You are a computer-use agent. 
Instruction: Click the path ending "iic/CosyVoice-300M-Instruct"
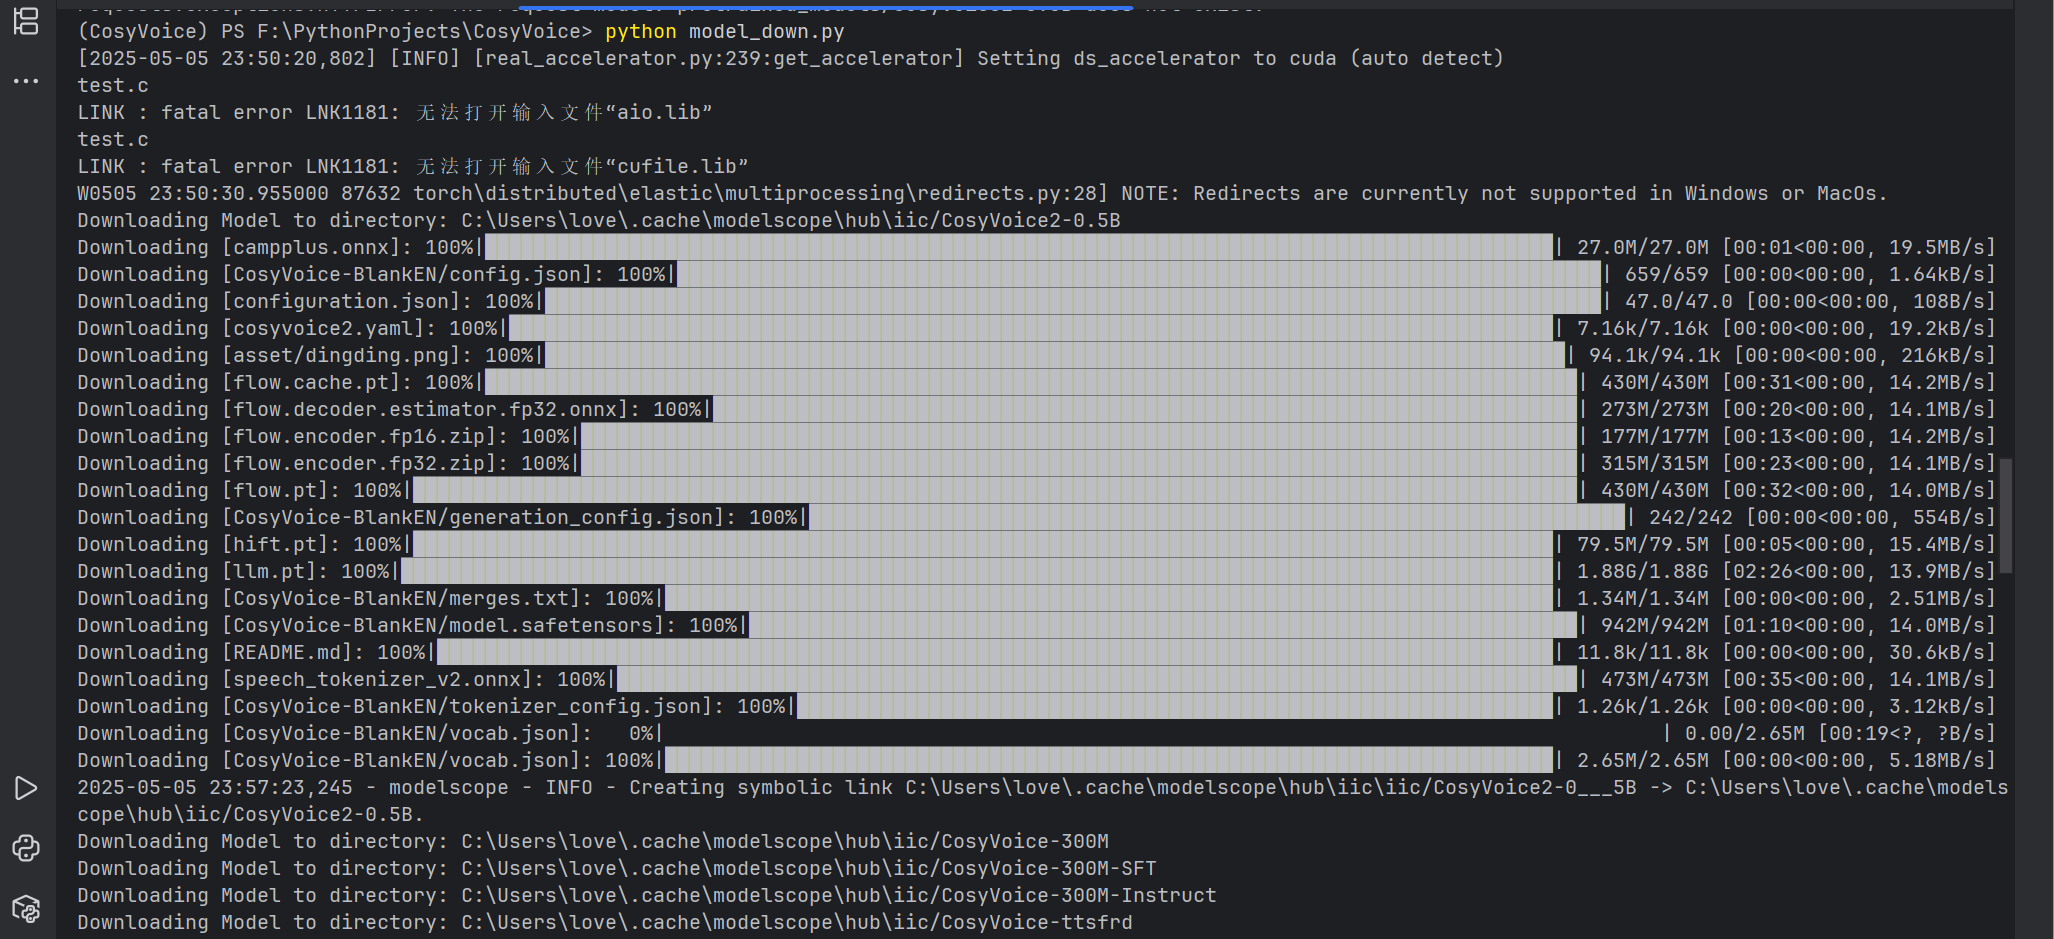click(838, 895)
